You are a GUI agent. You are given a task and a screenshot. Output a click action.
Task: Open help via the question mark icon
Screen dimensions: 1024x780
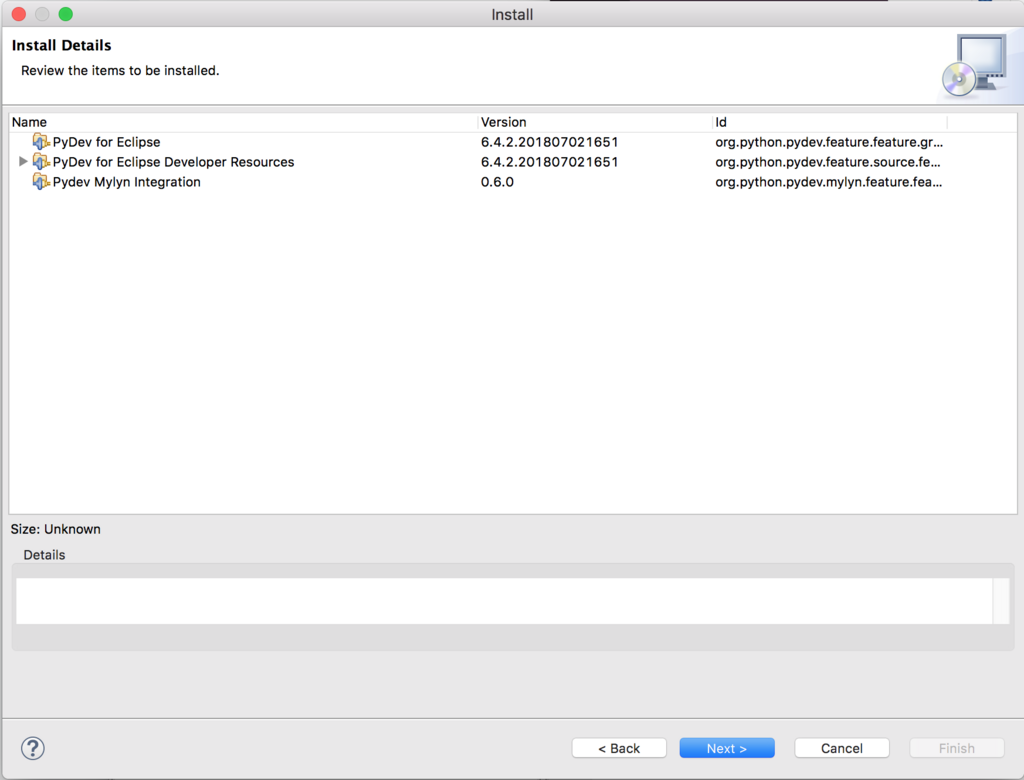point(33,748)
